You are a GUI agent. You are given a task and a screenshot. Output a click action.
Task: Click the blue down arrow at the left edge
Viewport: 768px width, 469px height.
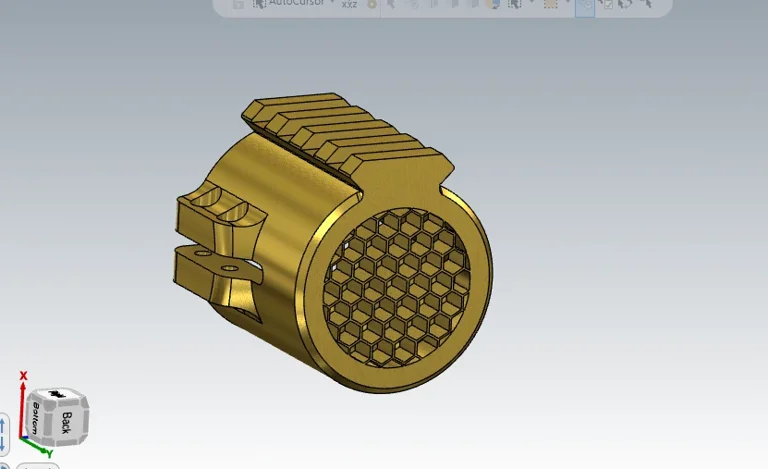click(x=3, y=443)
